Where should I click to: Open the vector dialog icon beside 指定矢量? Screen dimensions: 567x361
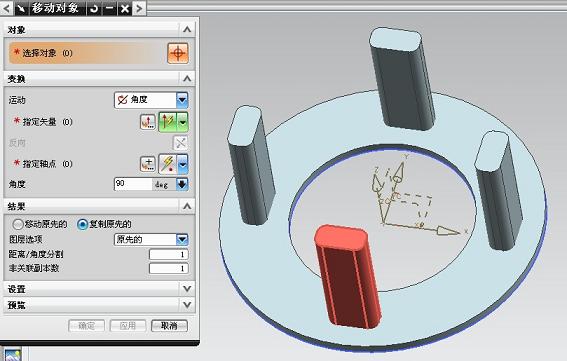pyautogui.click(x=148, y=122)
